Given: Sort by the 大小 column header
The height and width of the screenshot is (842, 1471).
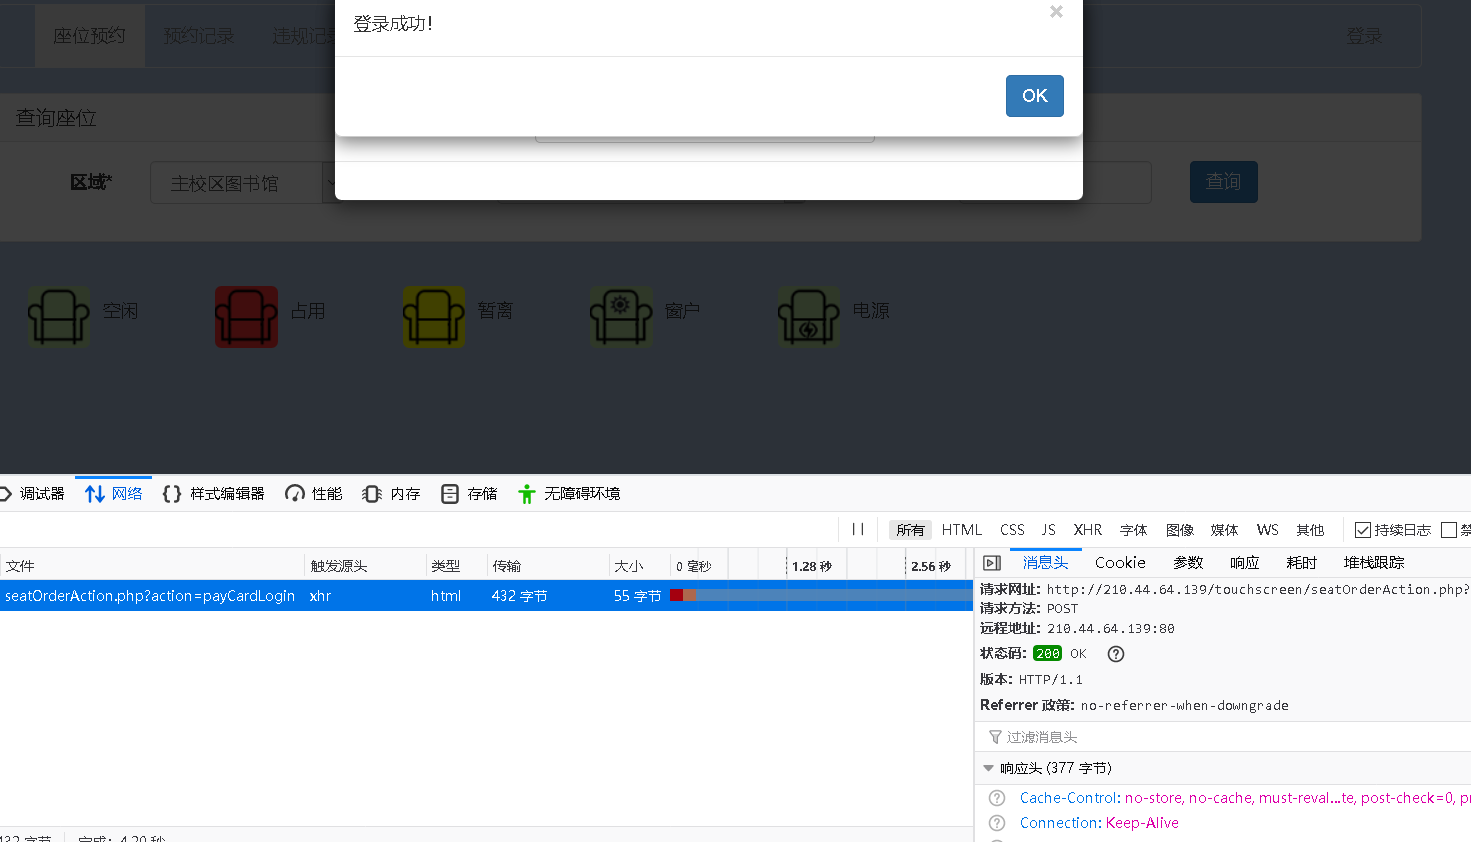Looking at the screenshot, I should click(x=639, y=566).
